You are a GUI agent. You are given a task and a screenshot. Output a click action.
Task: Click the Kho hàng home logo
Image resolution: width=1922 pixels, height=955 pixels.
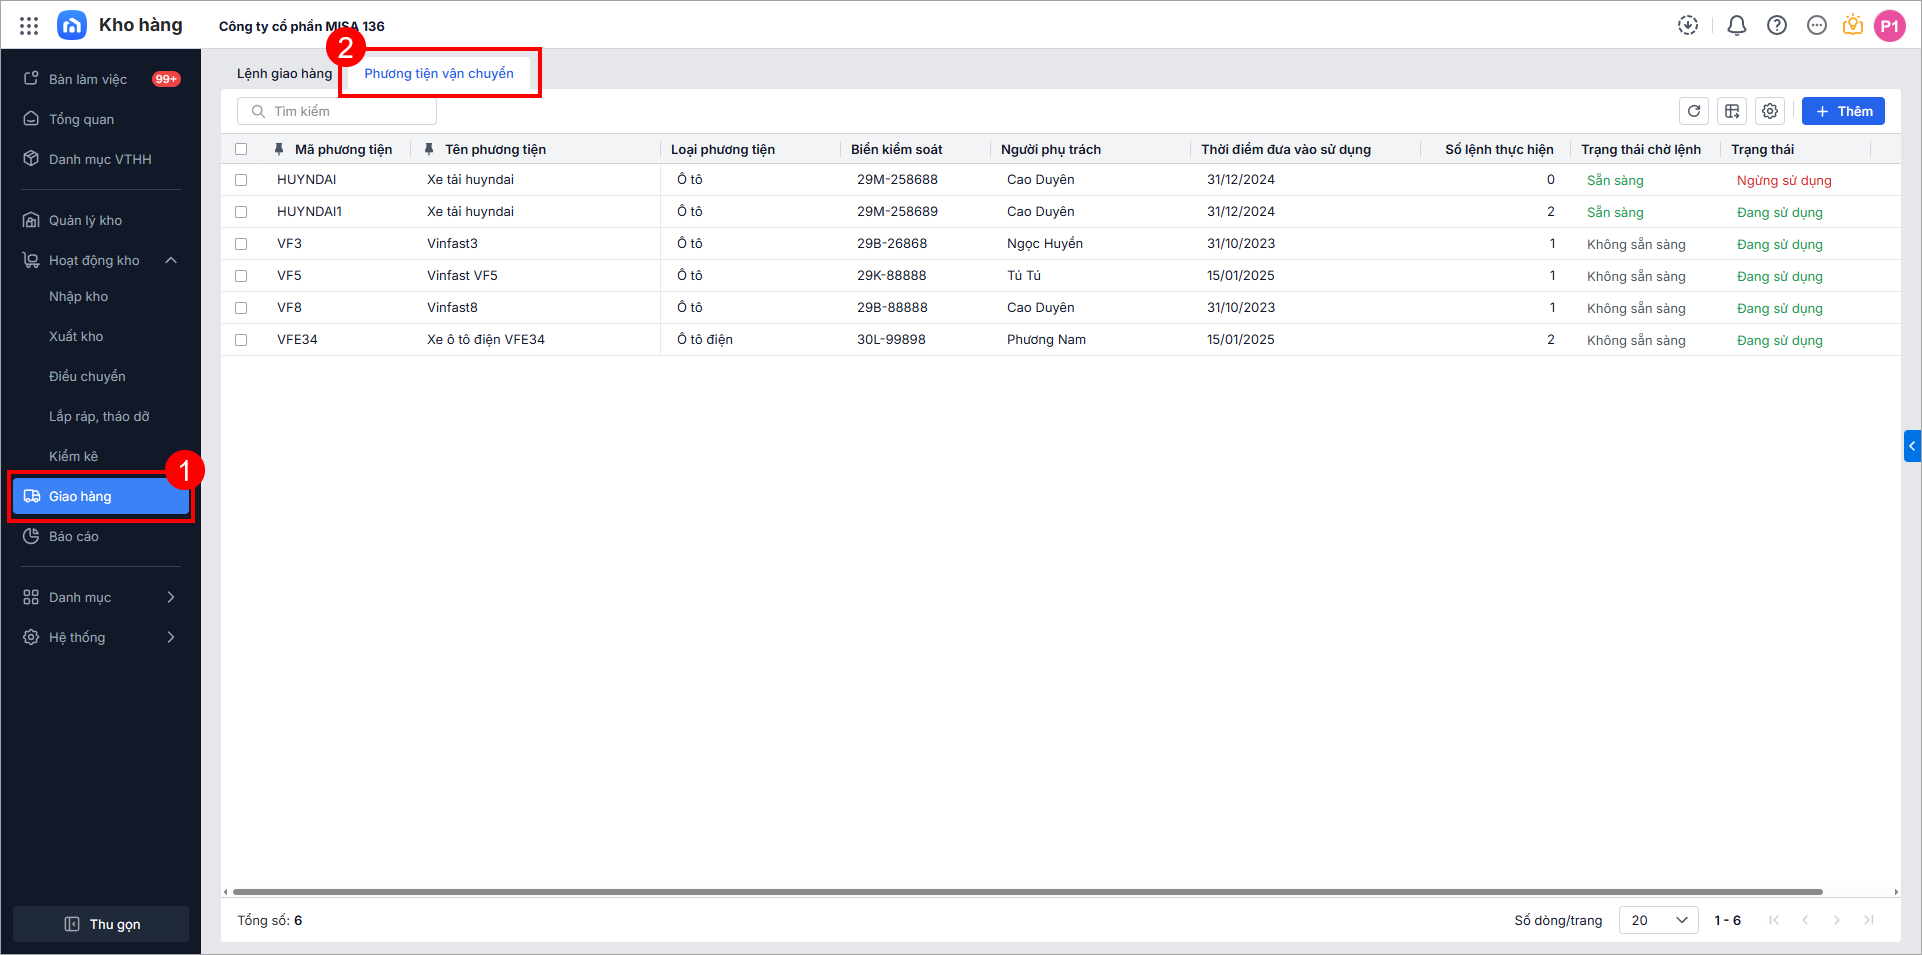(x=72, y=26)
